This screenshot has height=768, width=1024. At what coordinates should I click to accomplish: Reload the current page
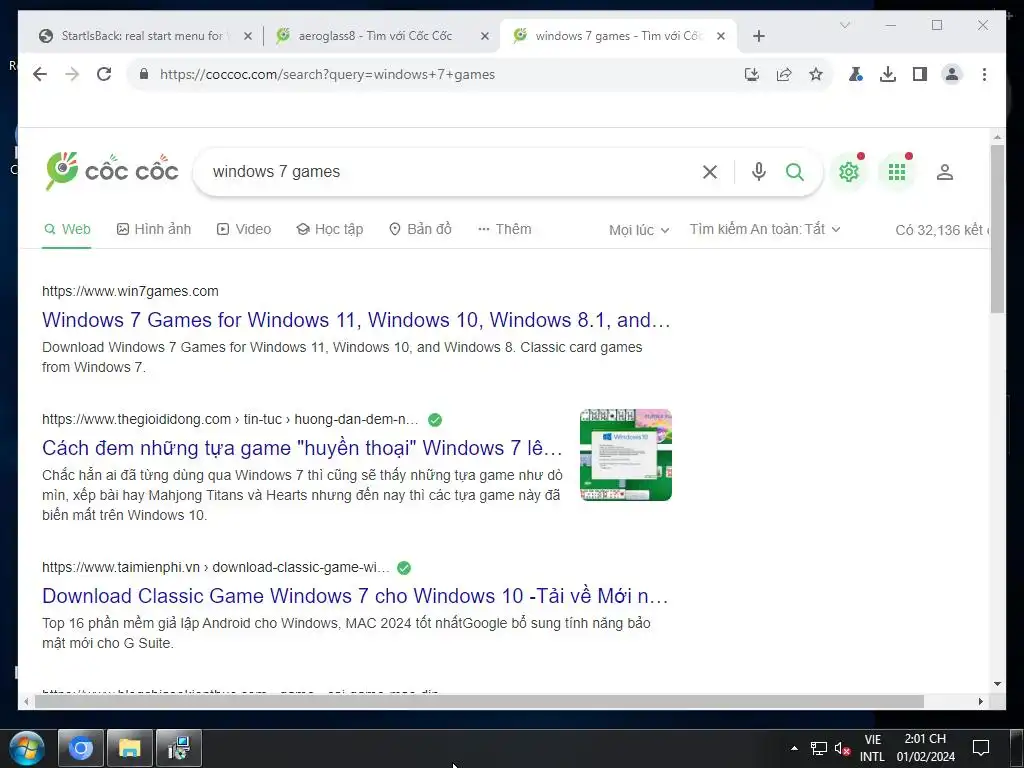click(104, 74)
